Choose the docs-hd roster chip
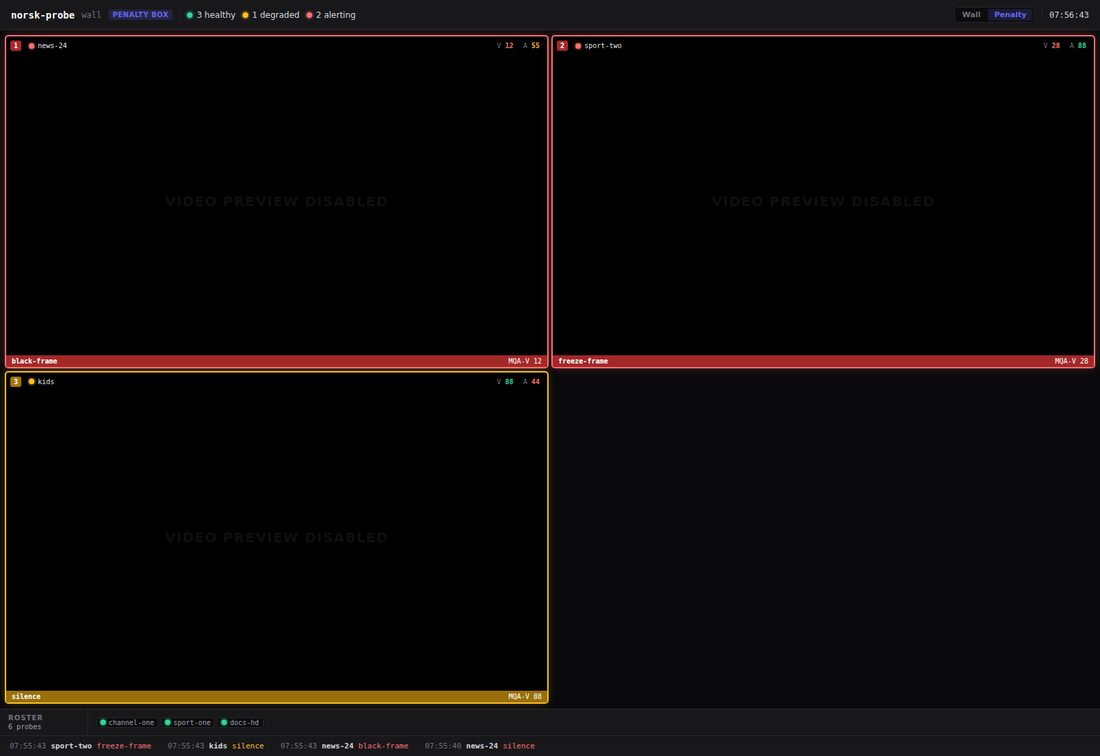 (240, 722)
